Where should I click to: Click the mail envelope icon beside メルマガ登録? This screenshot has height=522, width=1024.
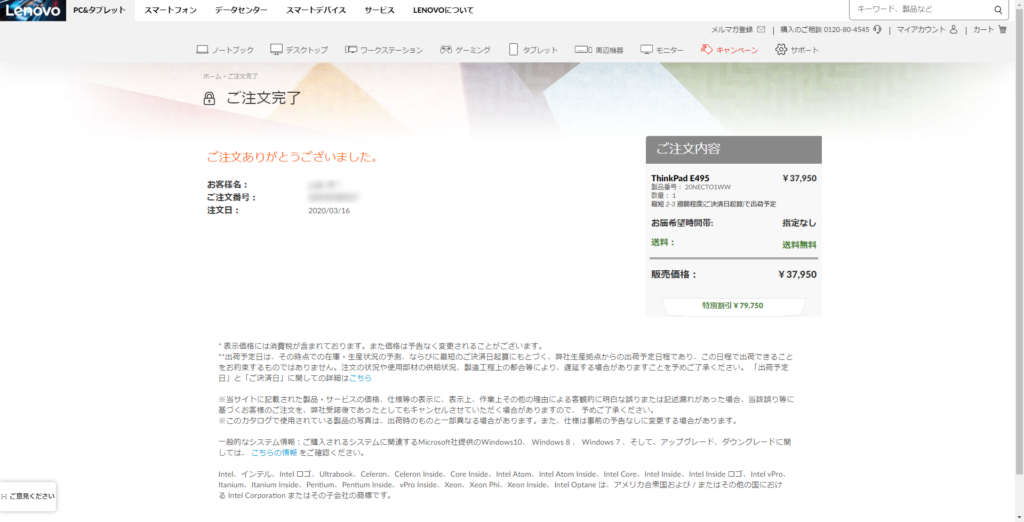point(761,29)
